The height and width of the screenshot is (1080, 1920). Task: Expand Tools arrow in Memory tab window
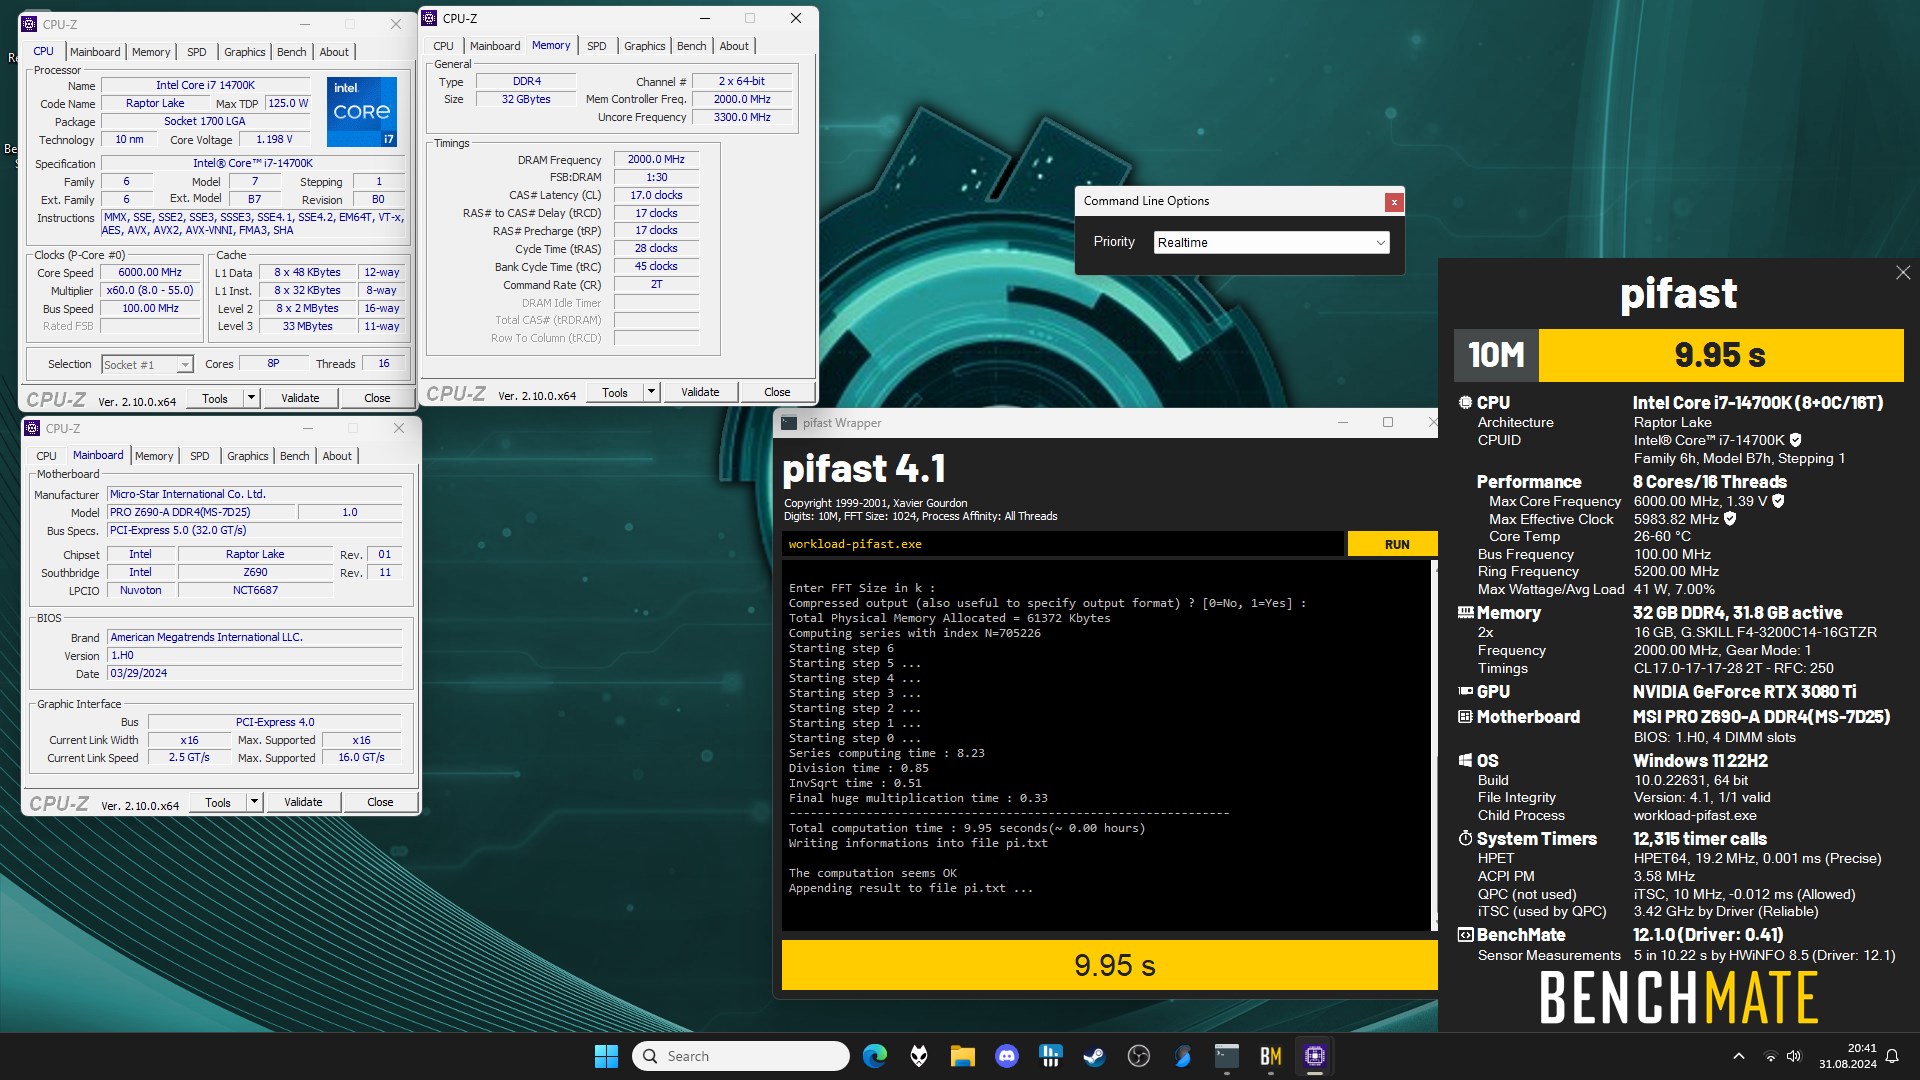pyautogui.click(x=651, y=392)
